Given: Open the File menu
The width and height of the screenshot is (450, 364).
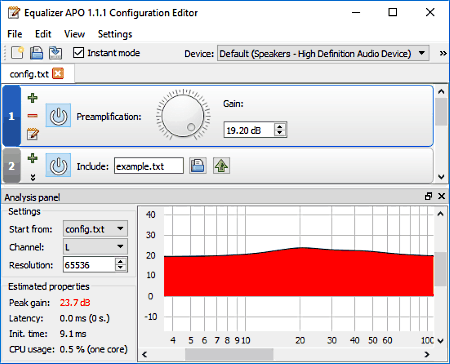Looking at the screenshot, I should tap(15, 34).
